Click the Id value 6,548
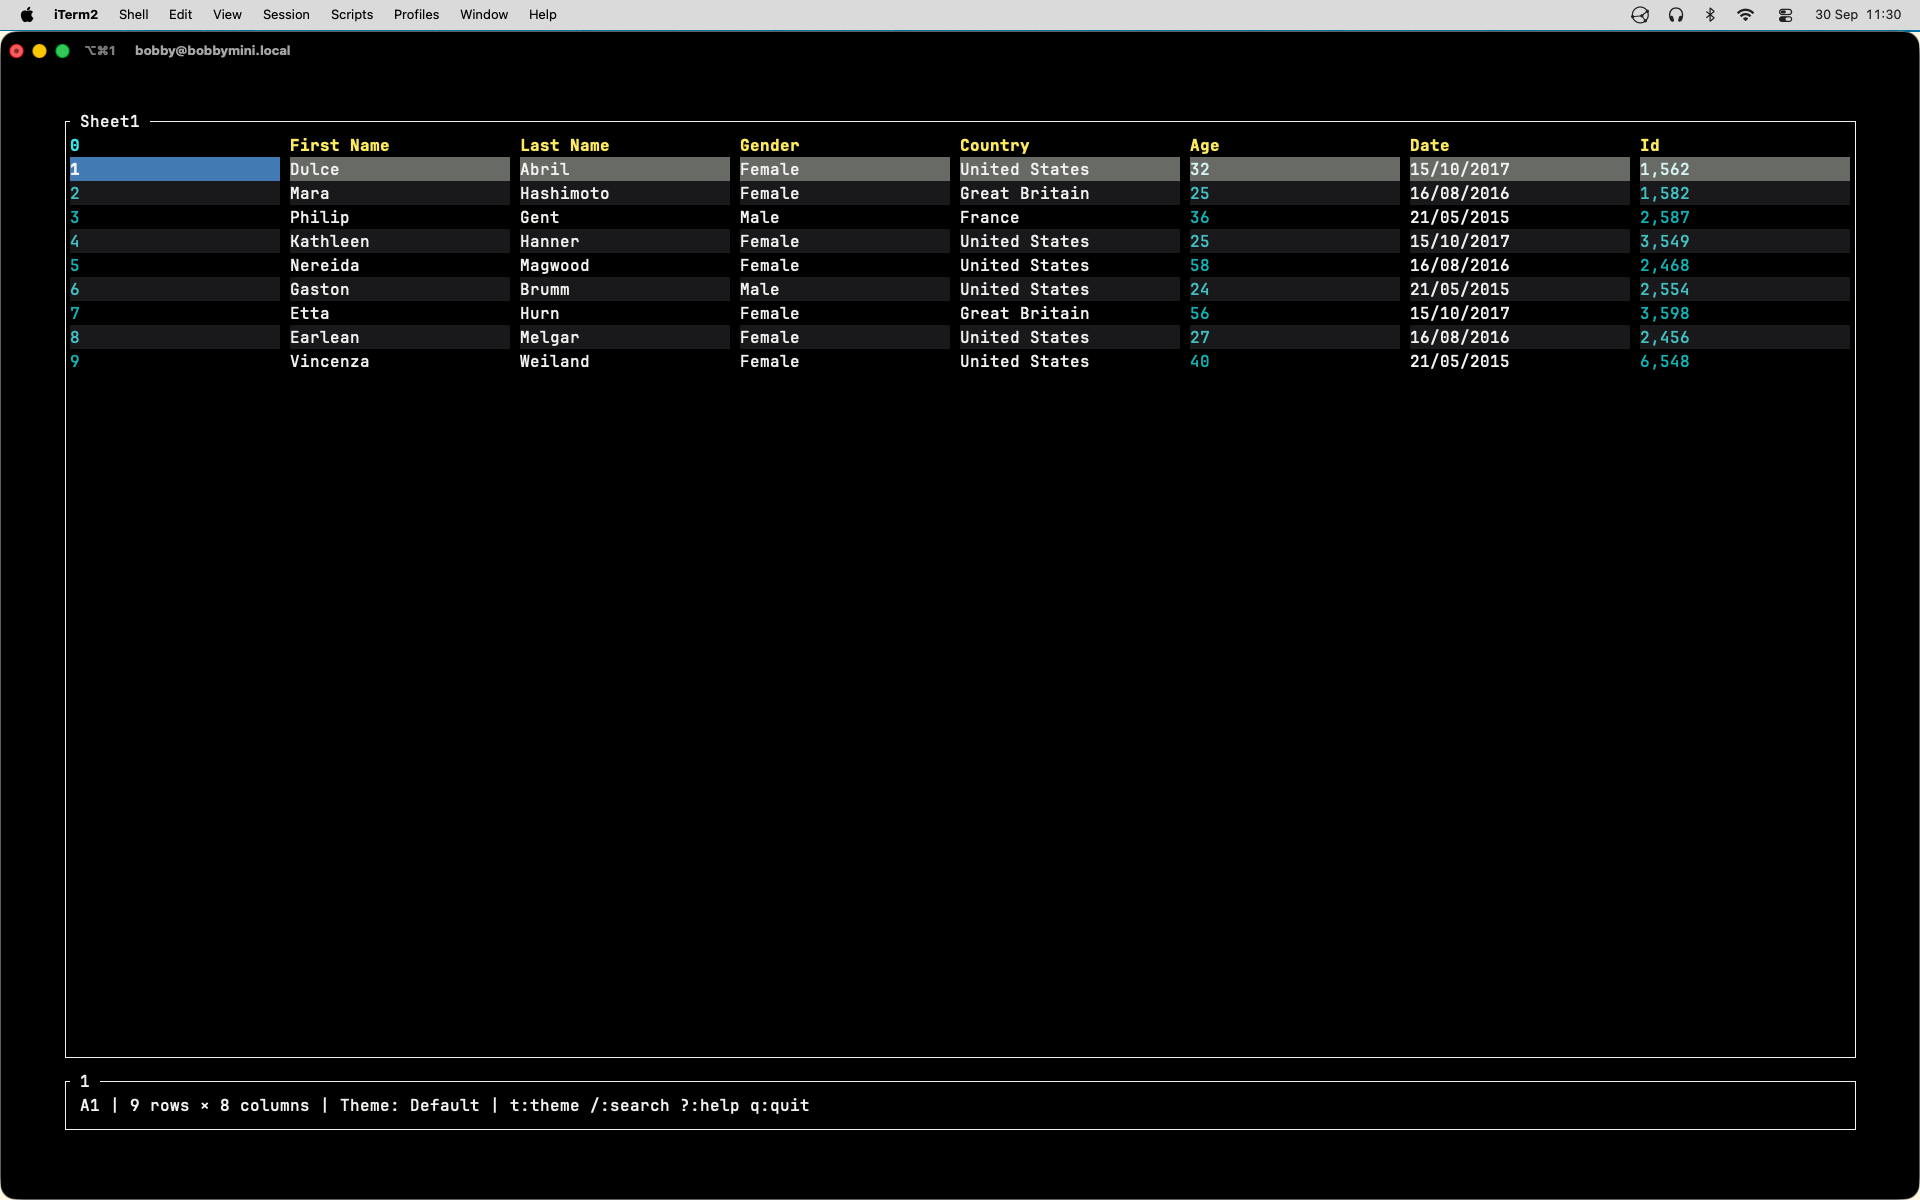Image resolution: width=1920 pixels, height=1200 pixels. (x=1665, y=362)
